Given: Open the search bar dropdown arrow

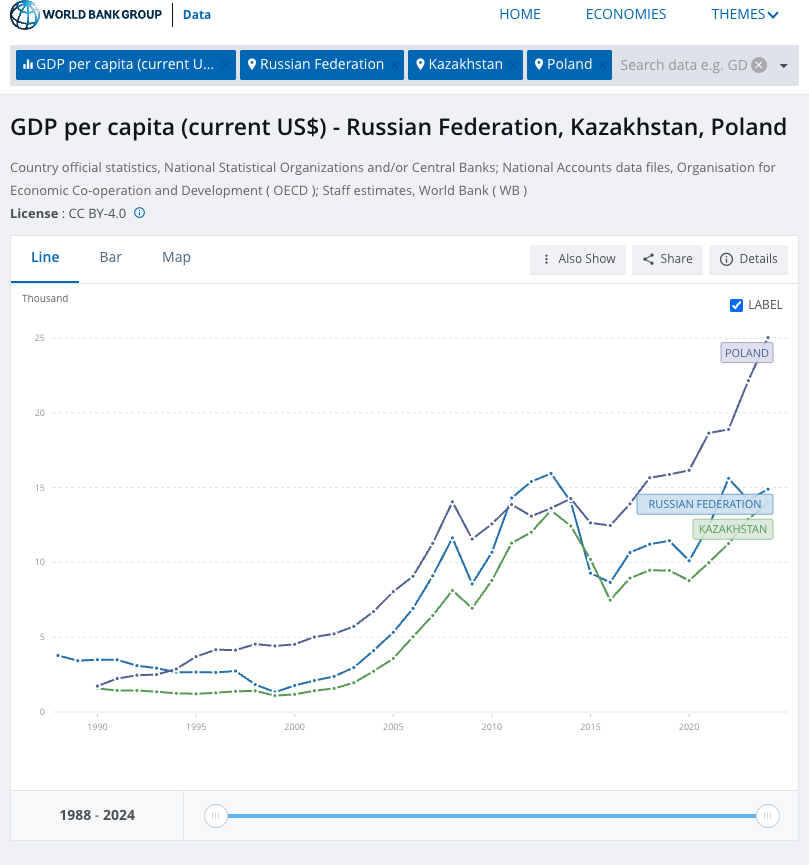Looking at the screenshot, I should (783, 66).
